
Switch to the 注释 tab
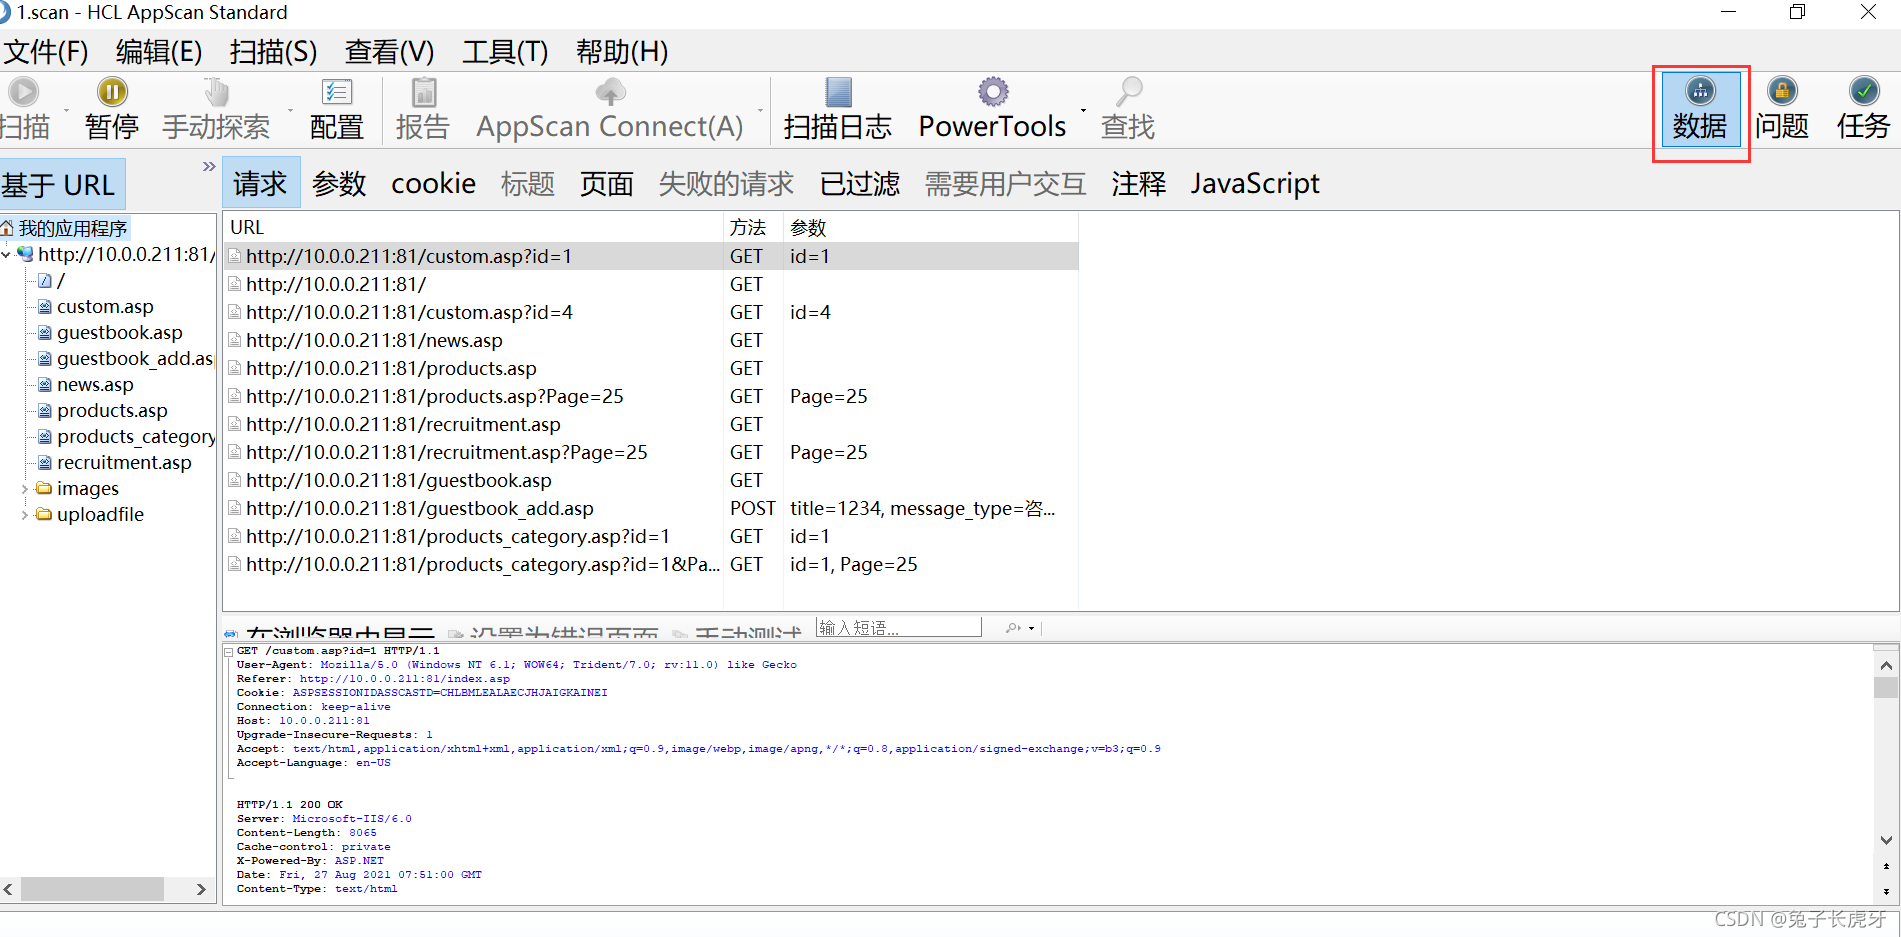[x=1139, y=183]
